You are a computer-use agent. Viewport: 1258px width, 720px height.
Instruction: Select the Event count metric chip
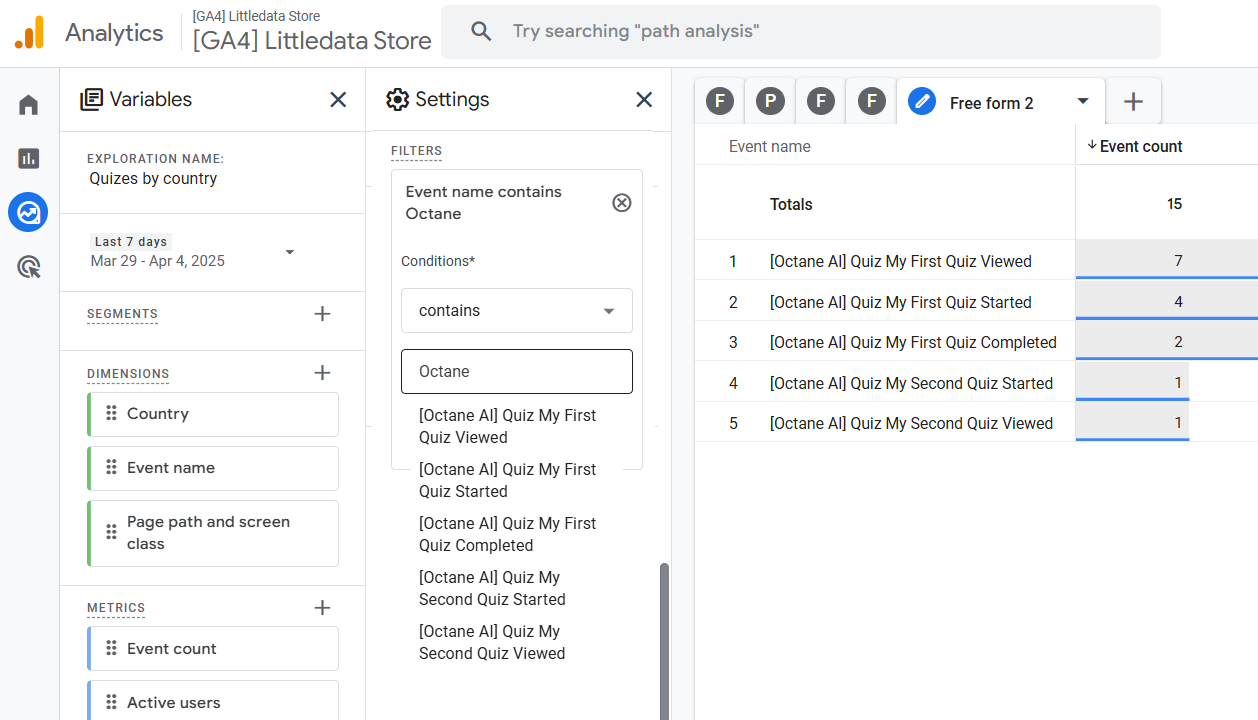(x=213, y=649)
